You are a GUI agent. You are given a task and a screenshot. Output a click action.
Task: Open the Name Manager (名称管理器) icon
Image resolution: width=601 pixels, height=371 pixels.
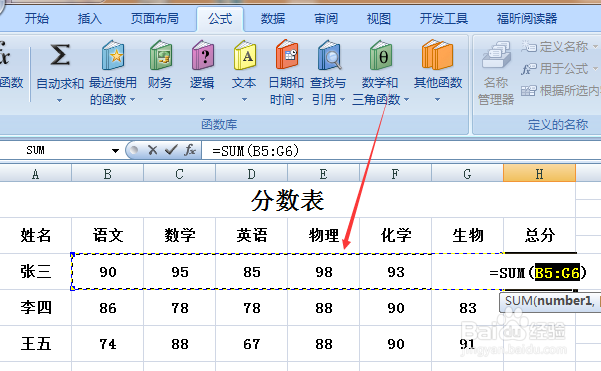point(496,56)
